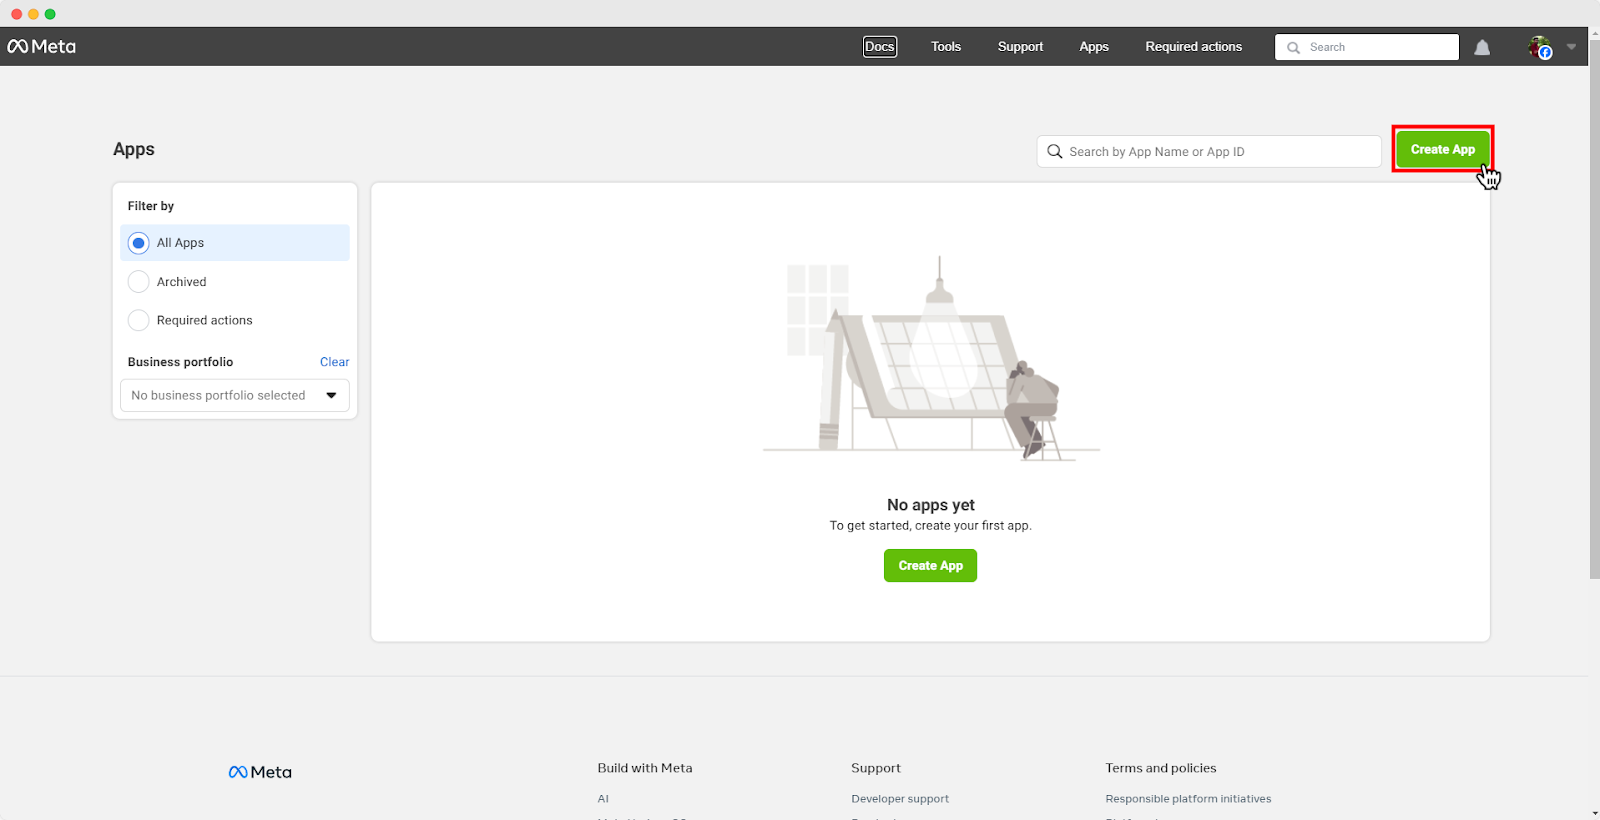
Task: Click the 'Apps' page heading
Action: click(x=134, y=149)
